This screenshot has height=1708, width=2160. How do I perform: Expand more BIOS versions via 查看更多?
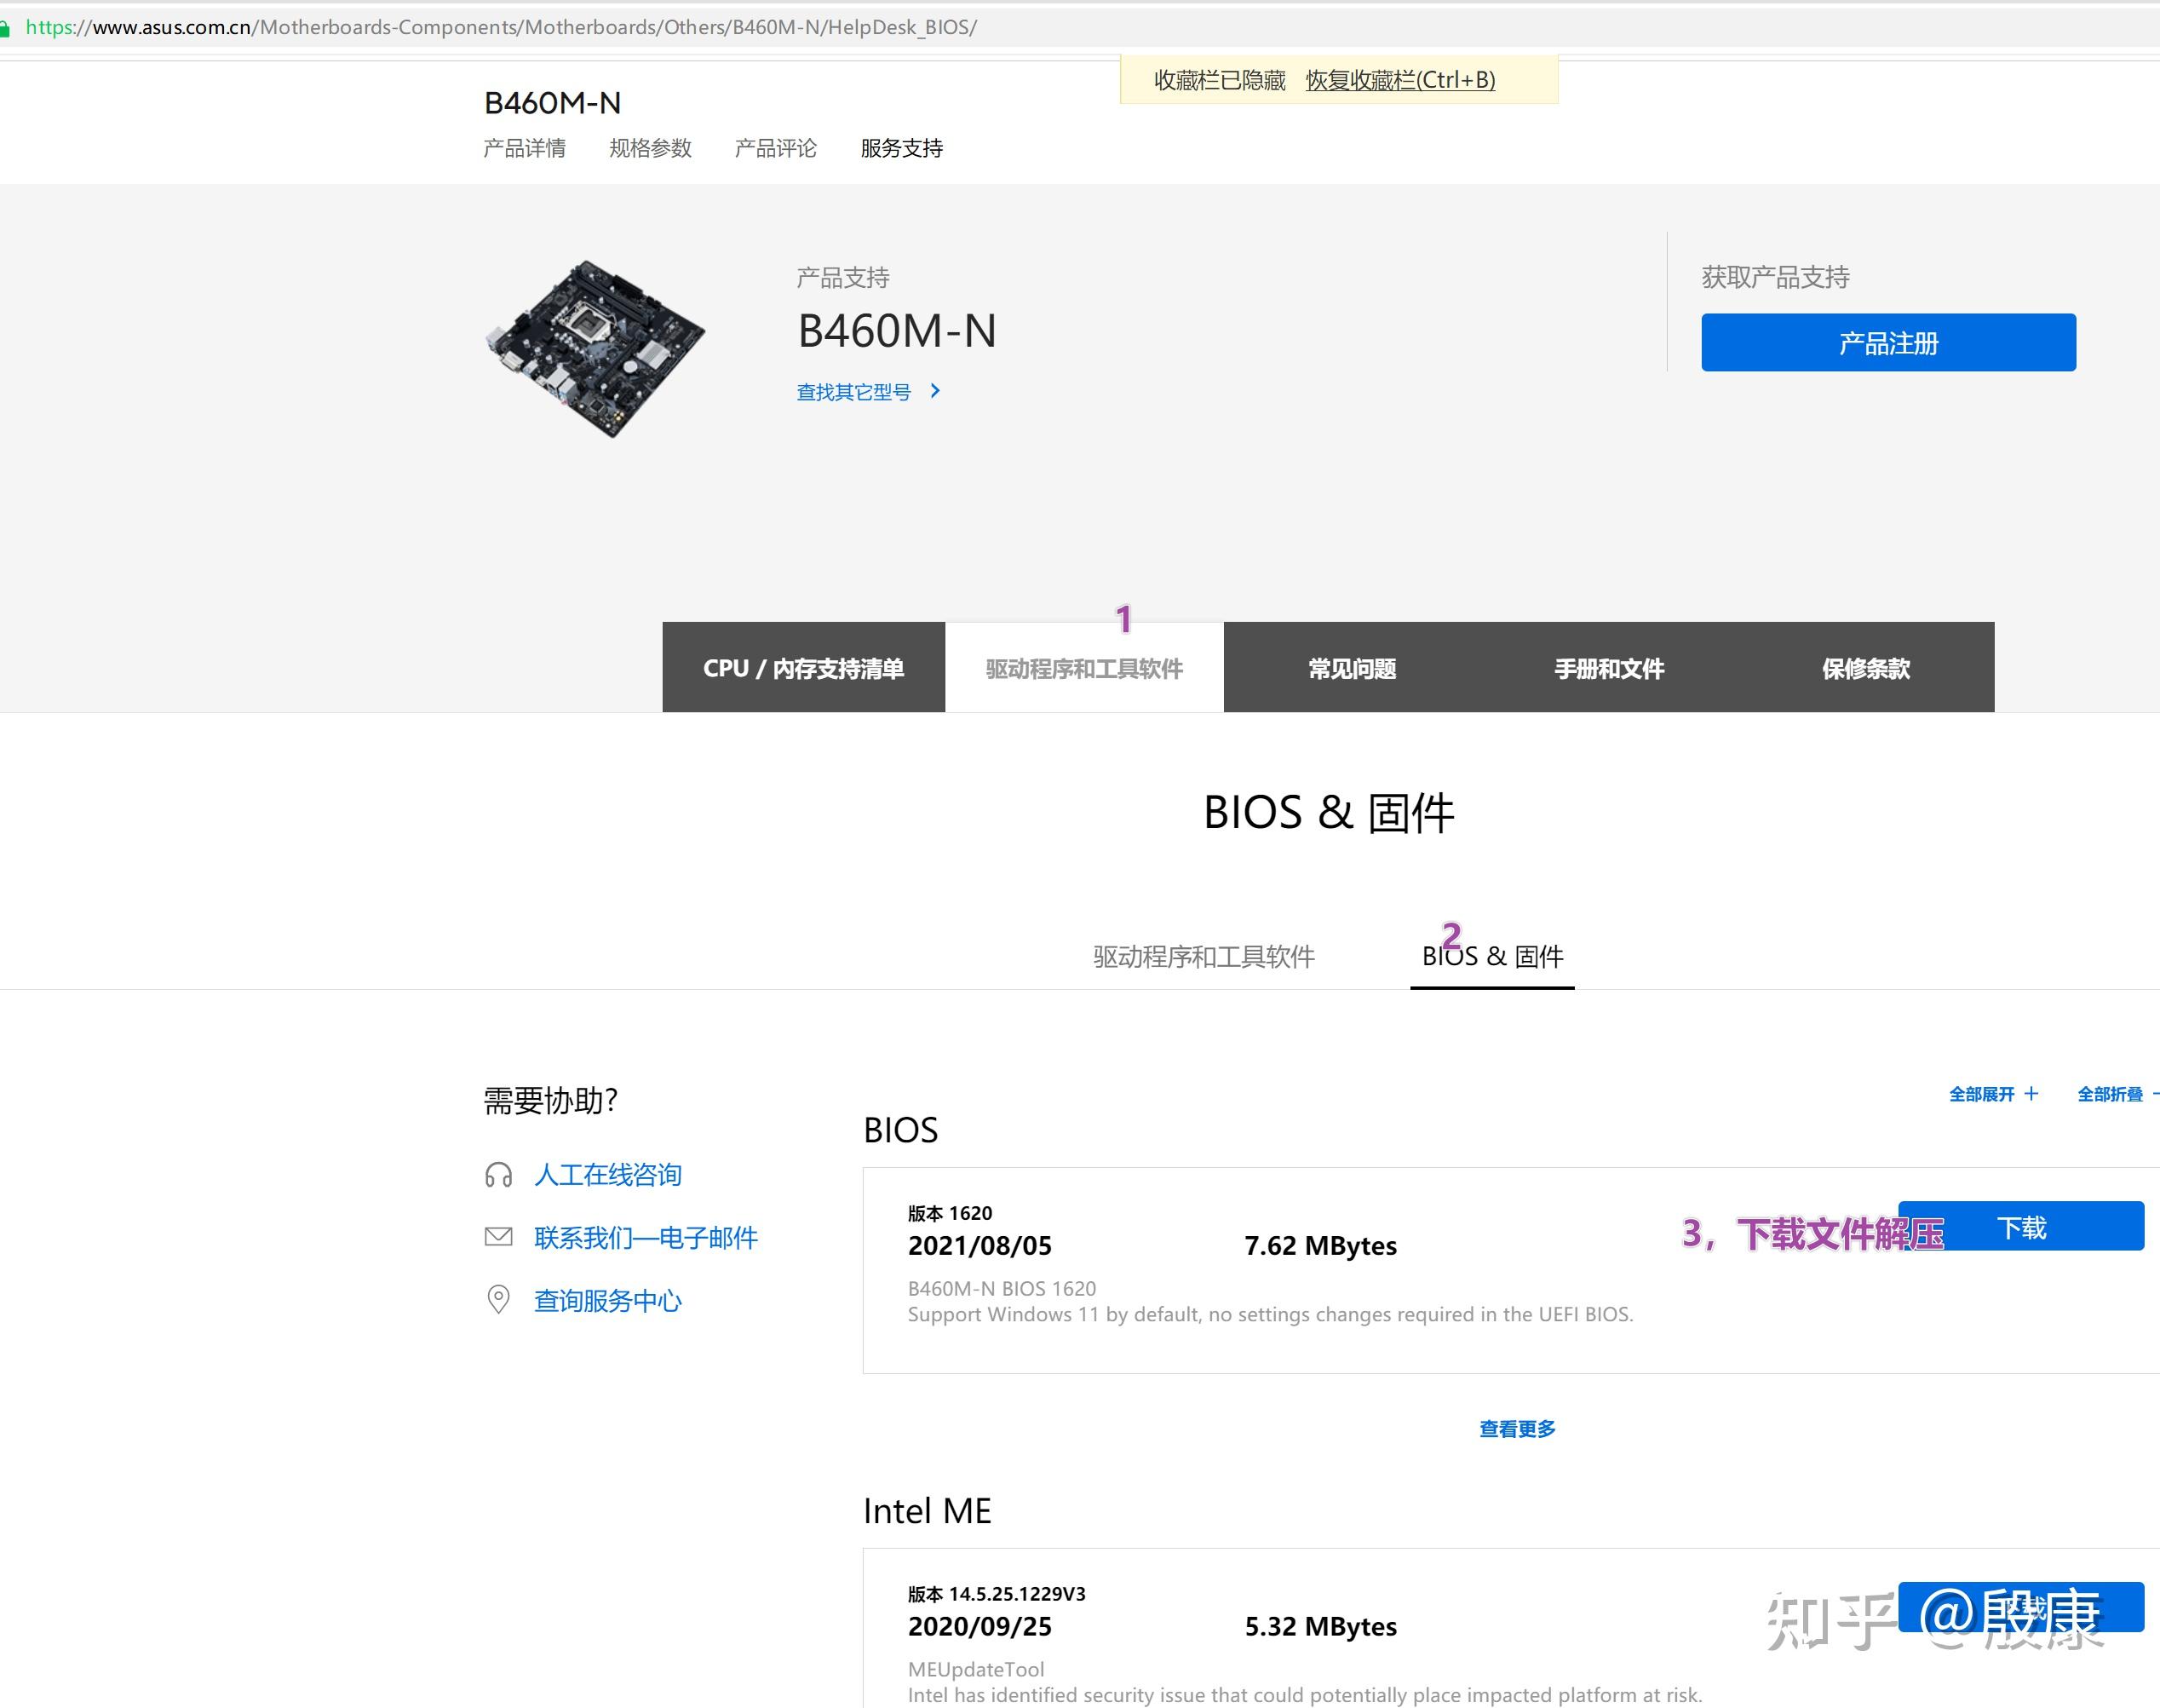pos(1516,1428)
